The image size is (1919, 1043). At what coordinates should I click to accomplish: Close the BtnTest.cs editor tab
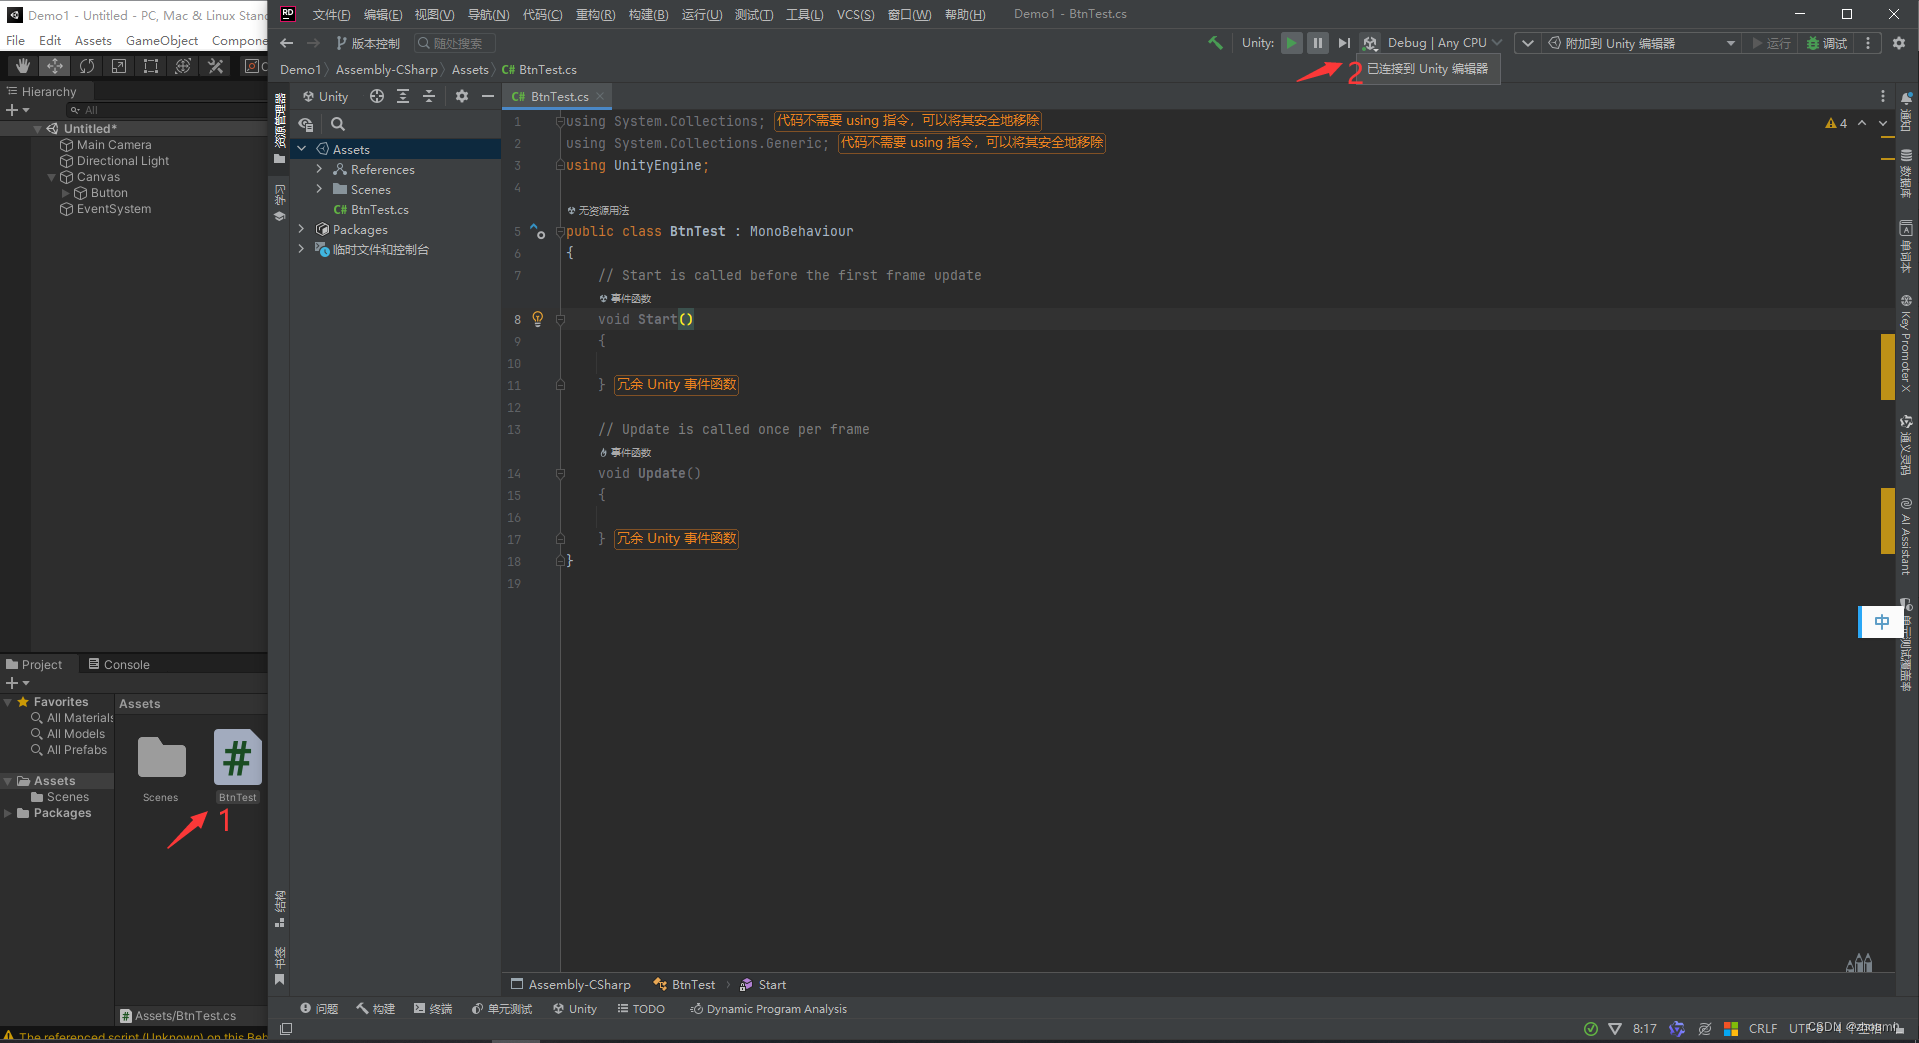point(600,97)
